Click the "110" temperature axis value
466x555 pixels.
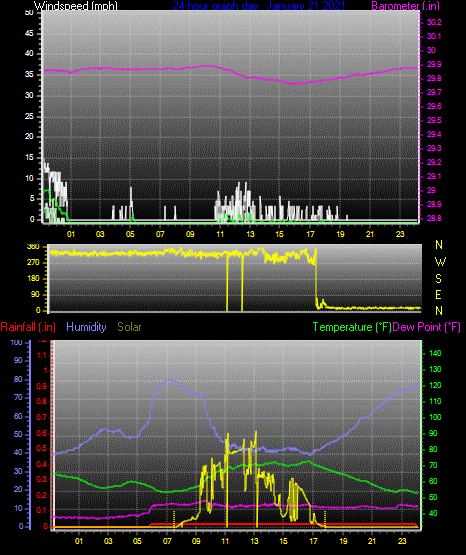[x=435, y=401]
